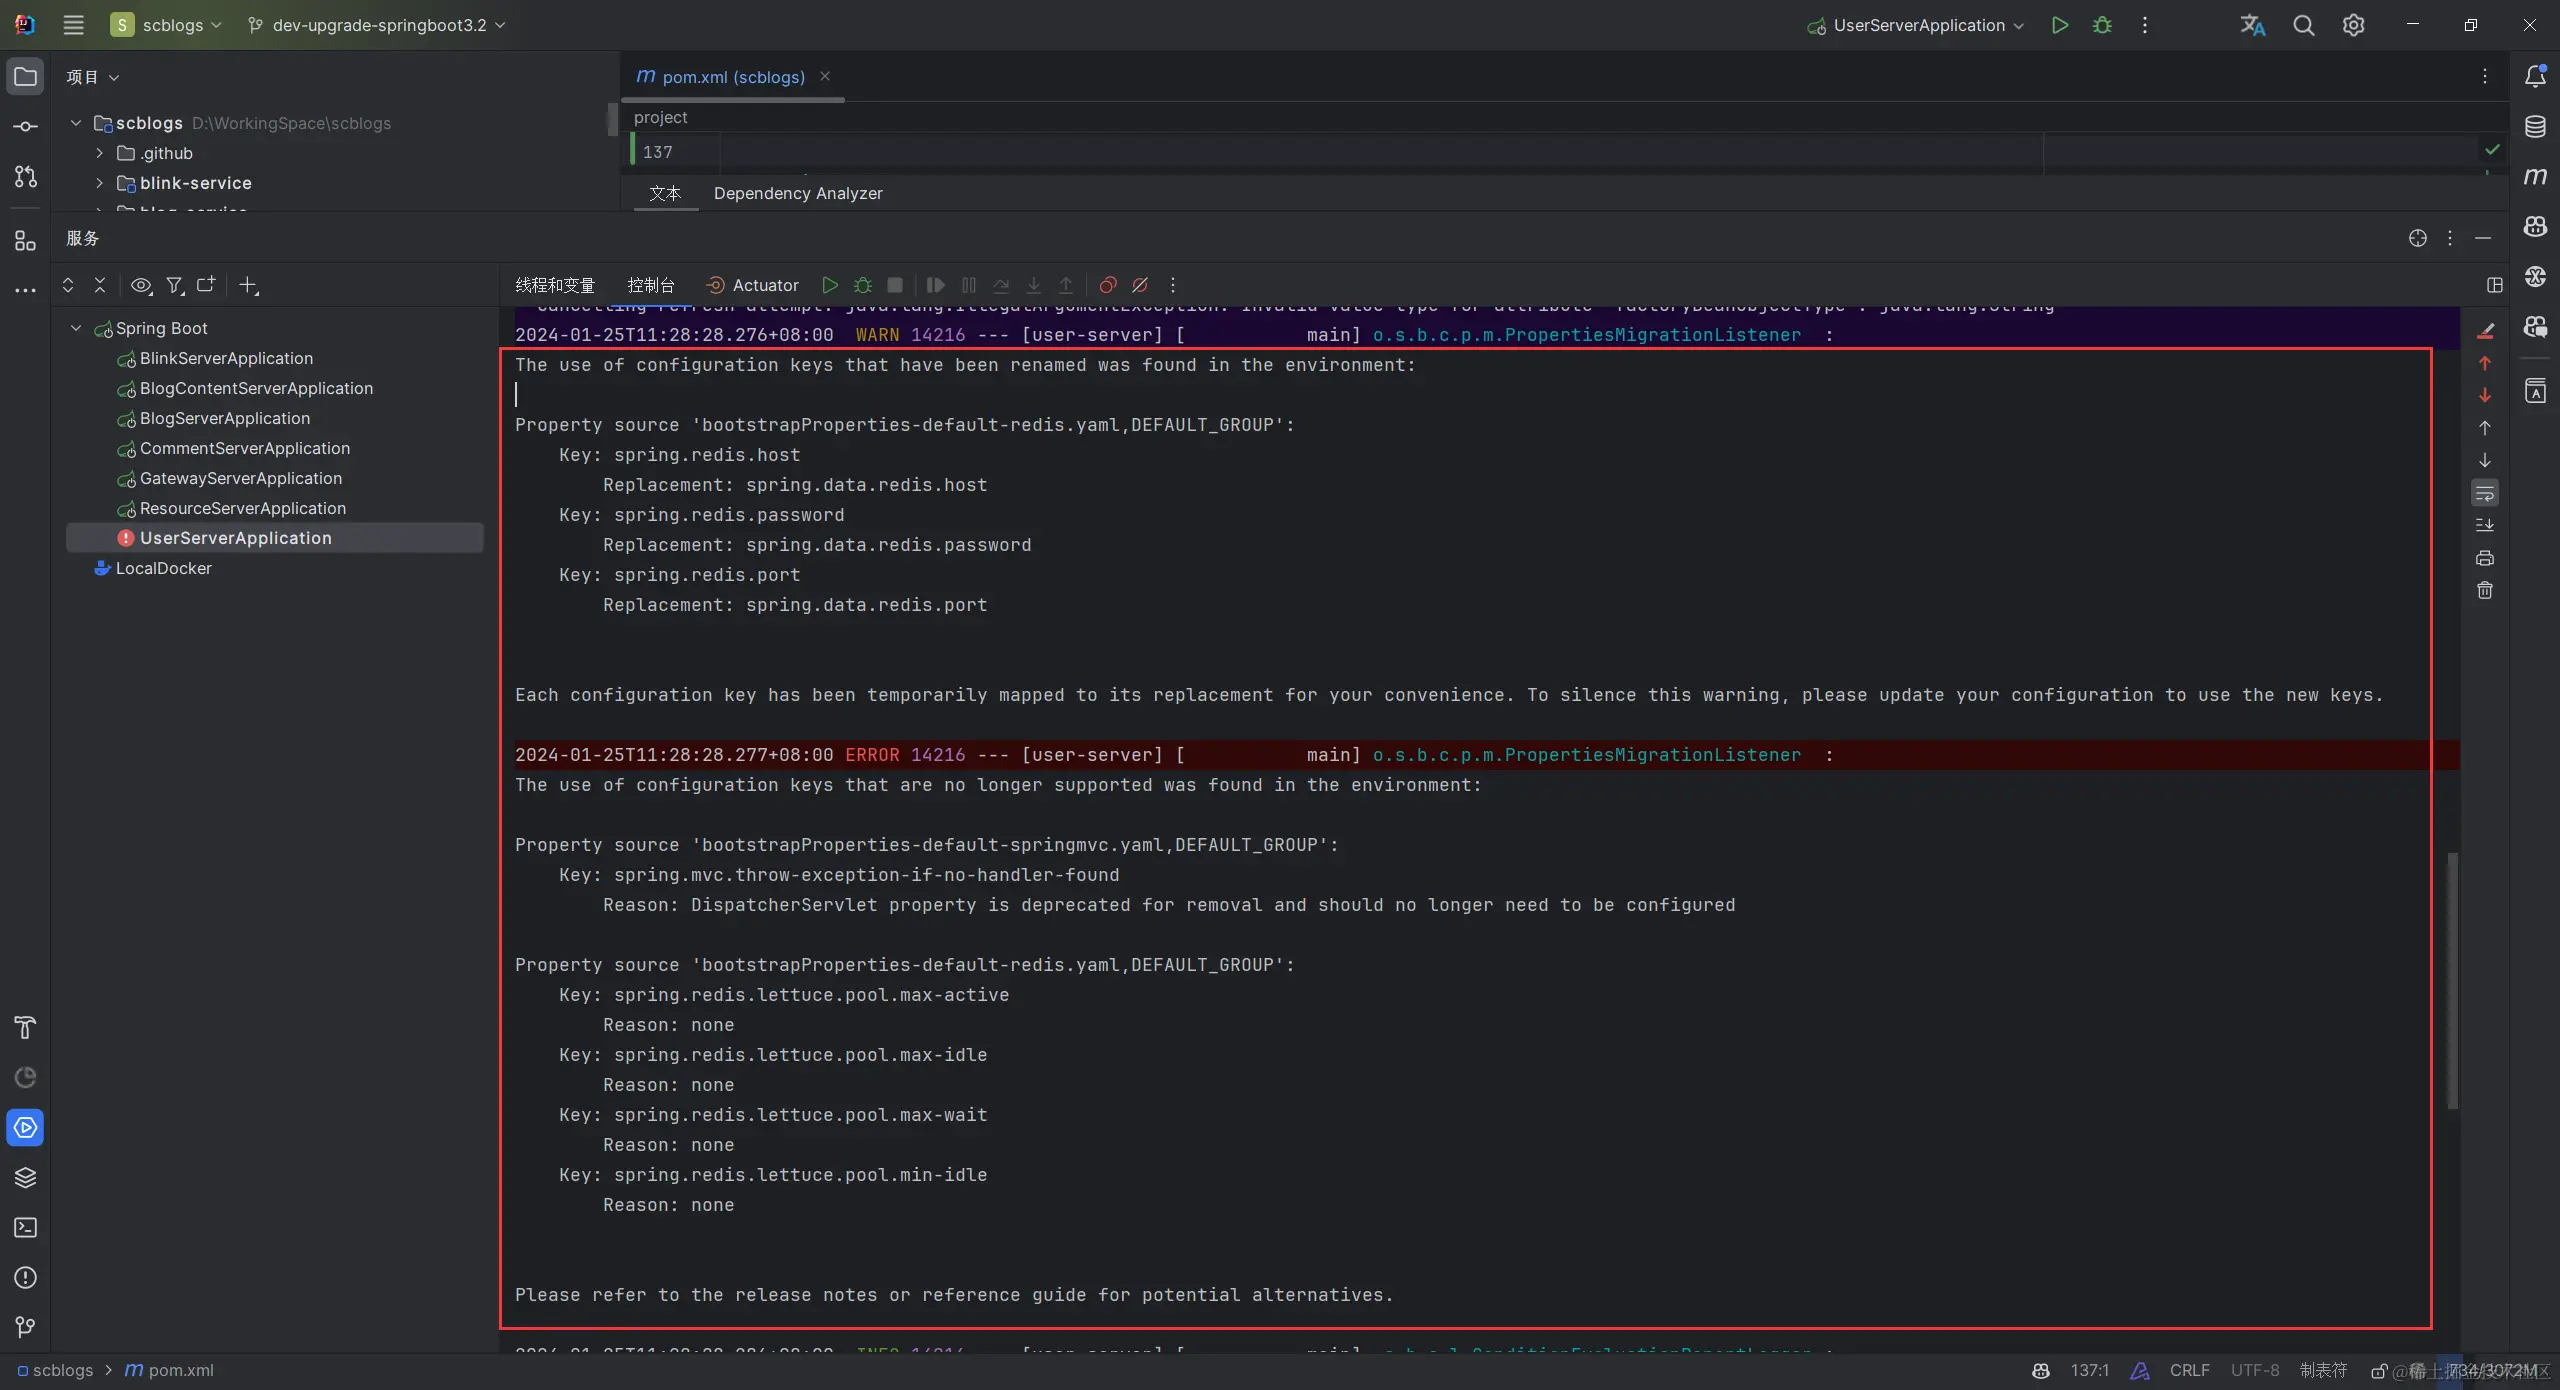Clear console output with the trash icon

pyautogui.click(x=2486, y=591)
